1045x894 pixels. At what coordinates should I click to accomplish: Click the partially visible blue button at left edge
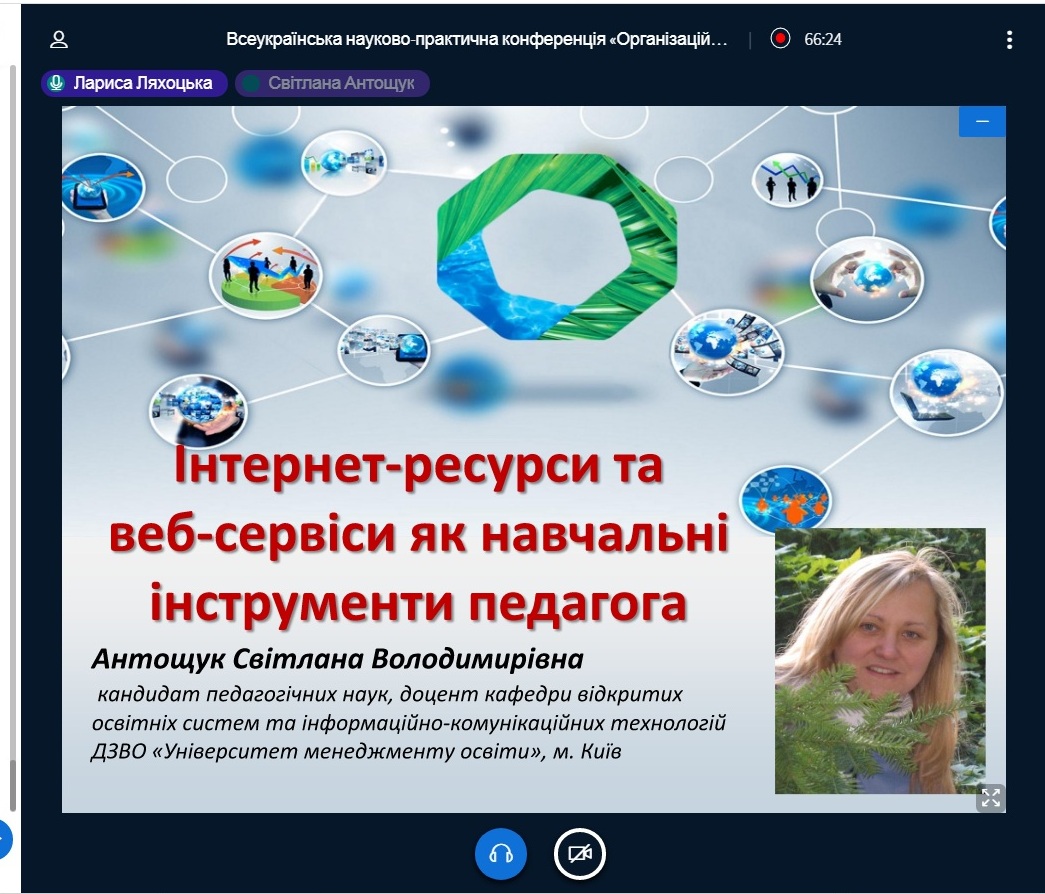(4, 839)
